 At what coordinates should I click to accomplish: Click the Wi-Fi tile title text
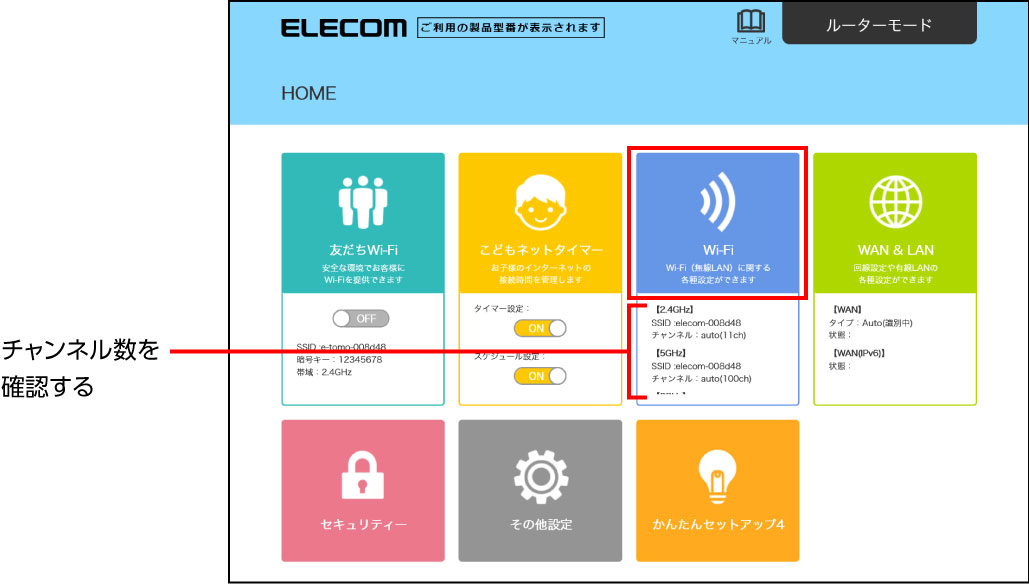point(718,250)
